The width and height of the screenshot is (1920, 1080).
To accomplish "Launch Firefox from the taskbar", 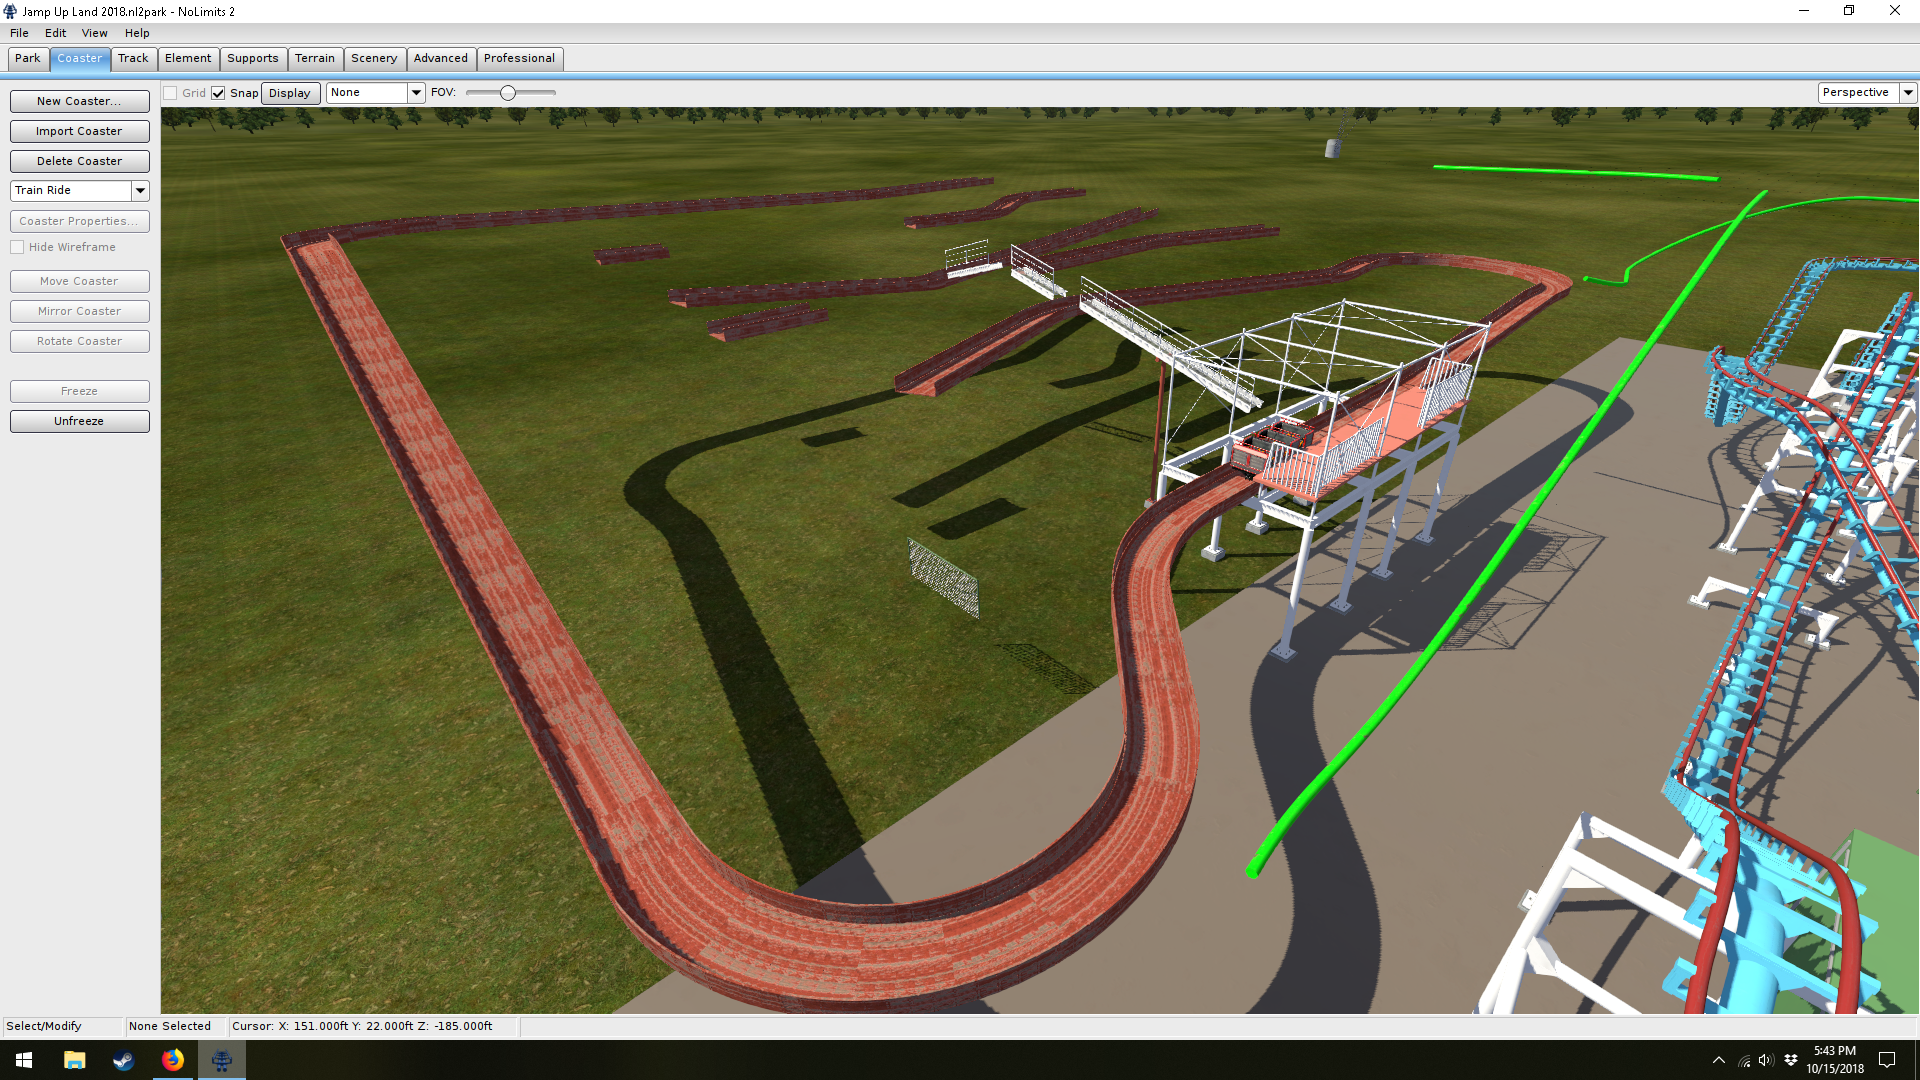I will coord(173,1060).
